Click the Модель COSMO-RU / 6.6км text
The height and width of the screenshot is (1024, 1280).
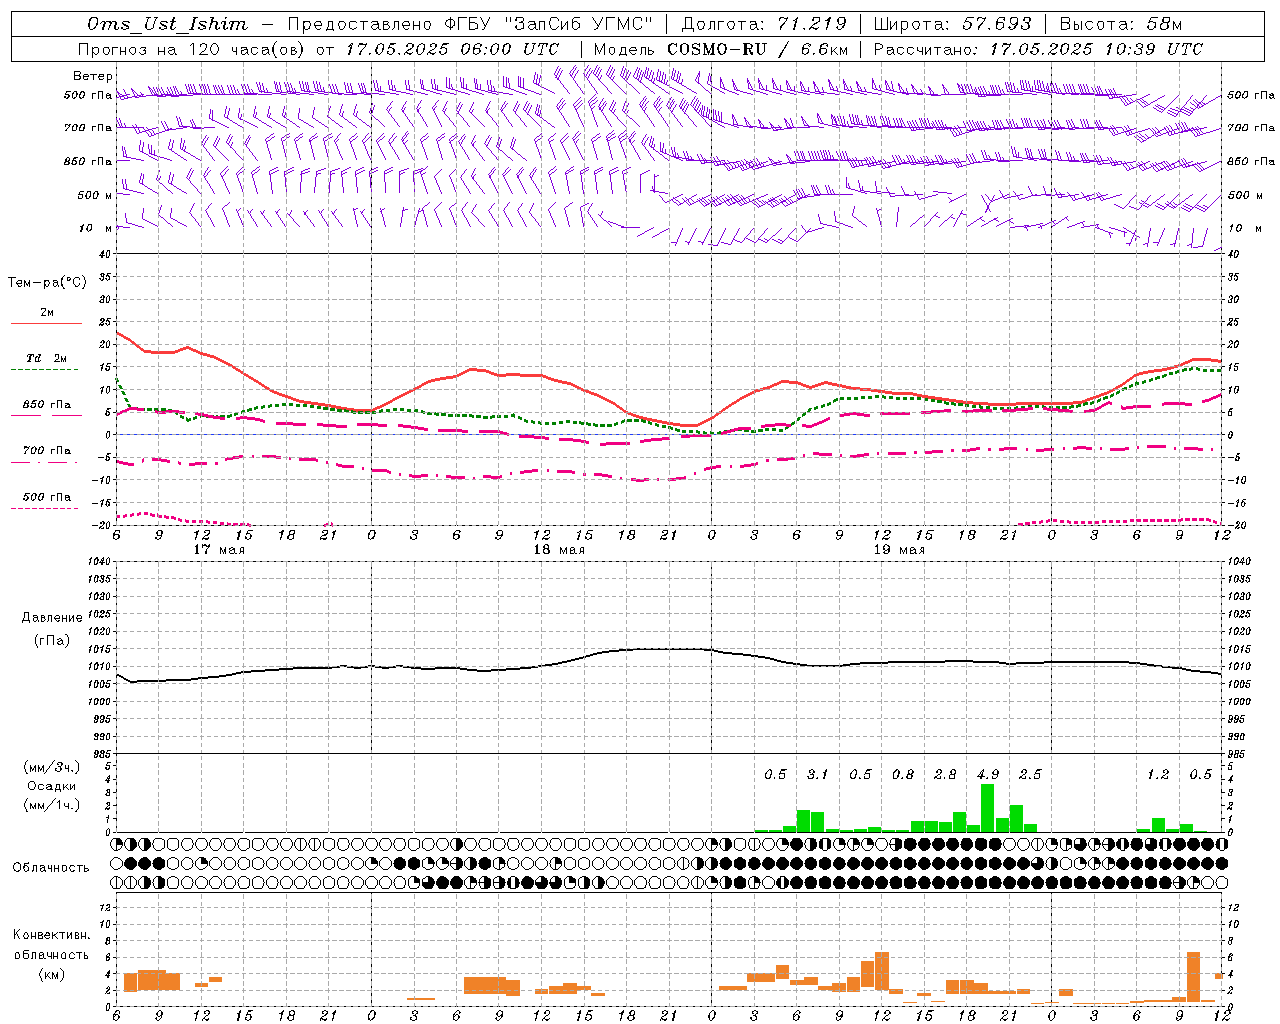(x=721, y=49)
